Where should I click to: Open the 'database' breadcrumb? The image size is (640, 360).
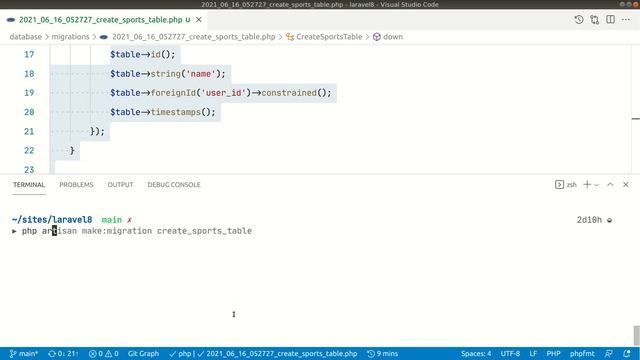click(x=26, y=37)
